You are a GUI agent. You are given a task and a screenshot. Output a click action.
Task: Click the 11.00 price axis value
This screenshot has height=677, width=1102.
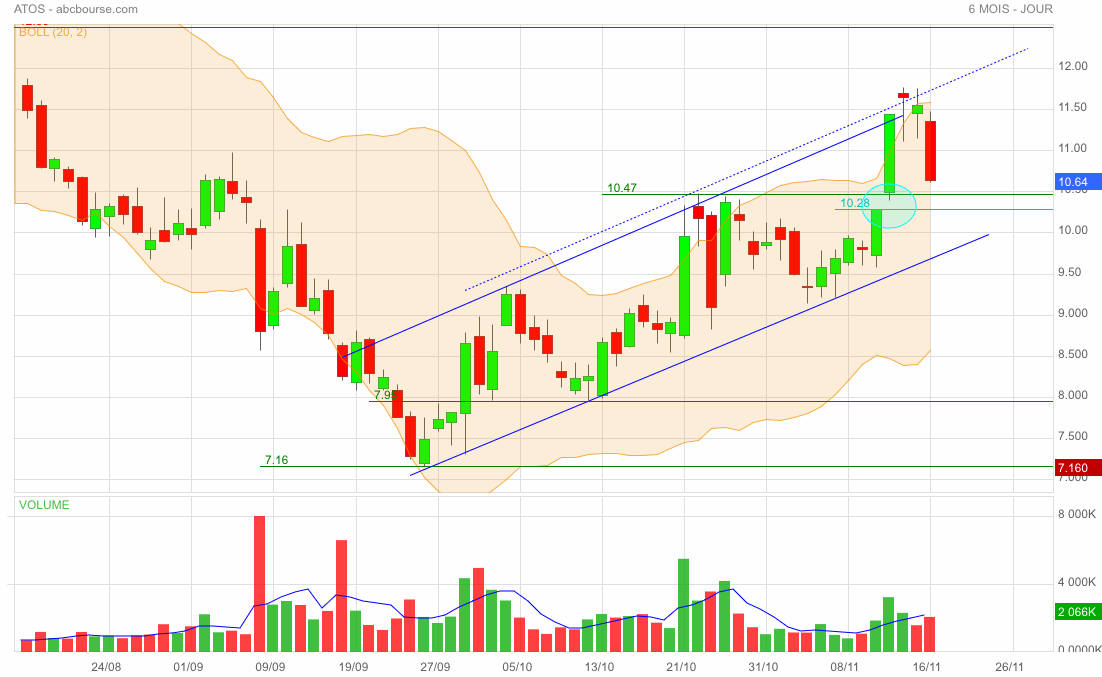(1072, 148)
